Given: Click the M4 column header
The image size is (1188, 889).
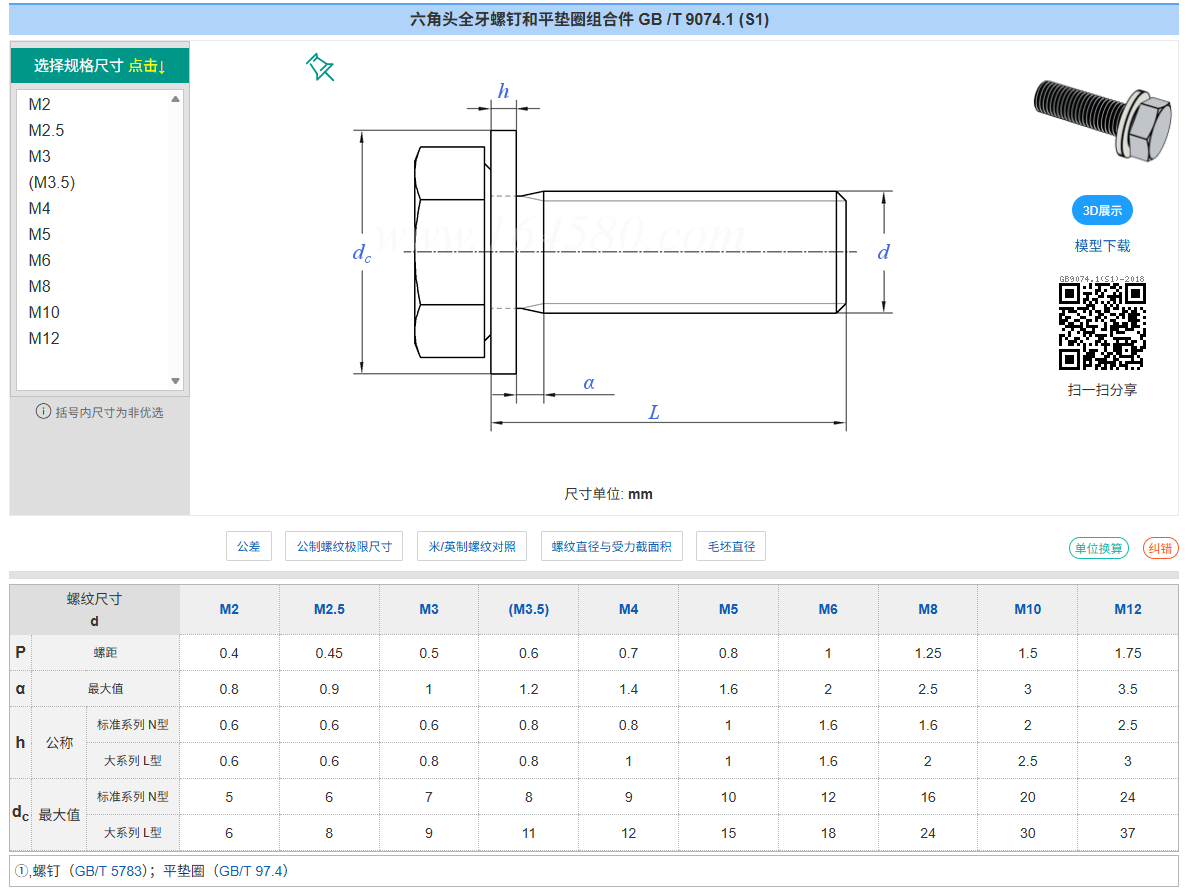Looking at the screenshot, I should click(x=628, y=609).
